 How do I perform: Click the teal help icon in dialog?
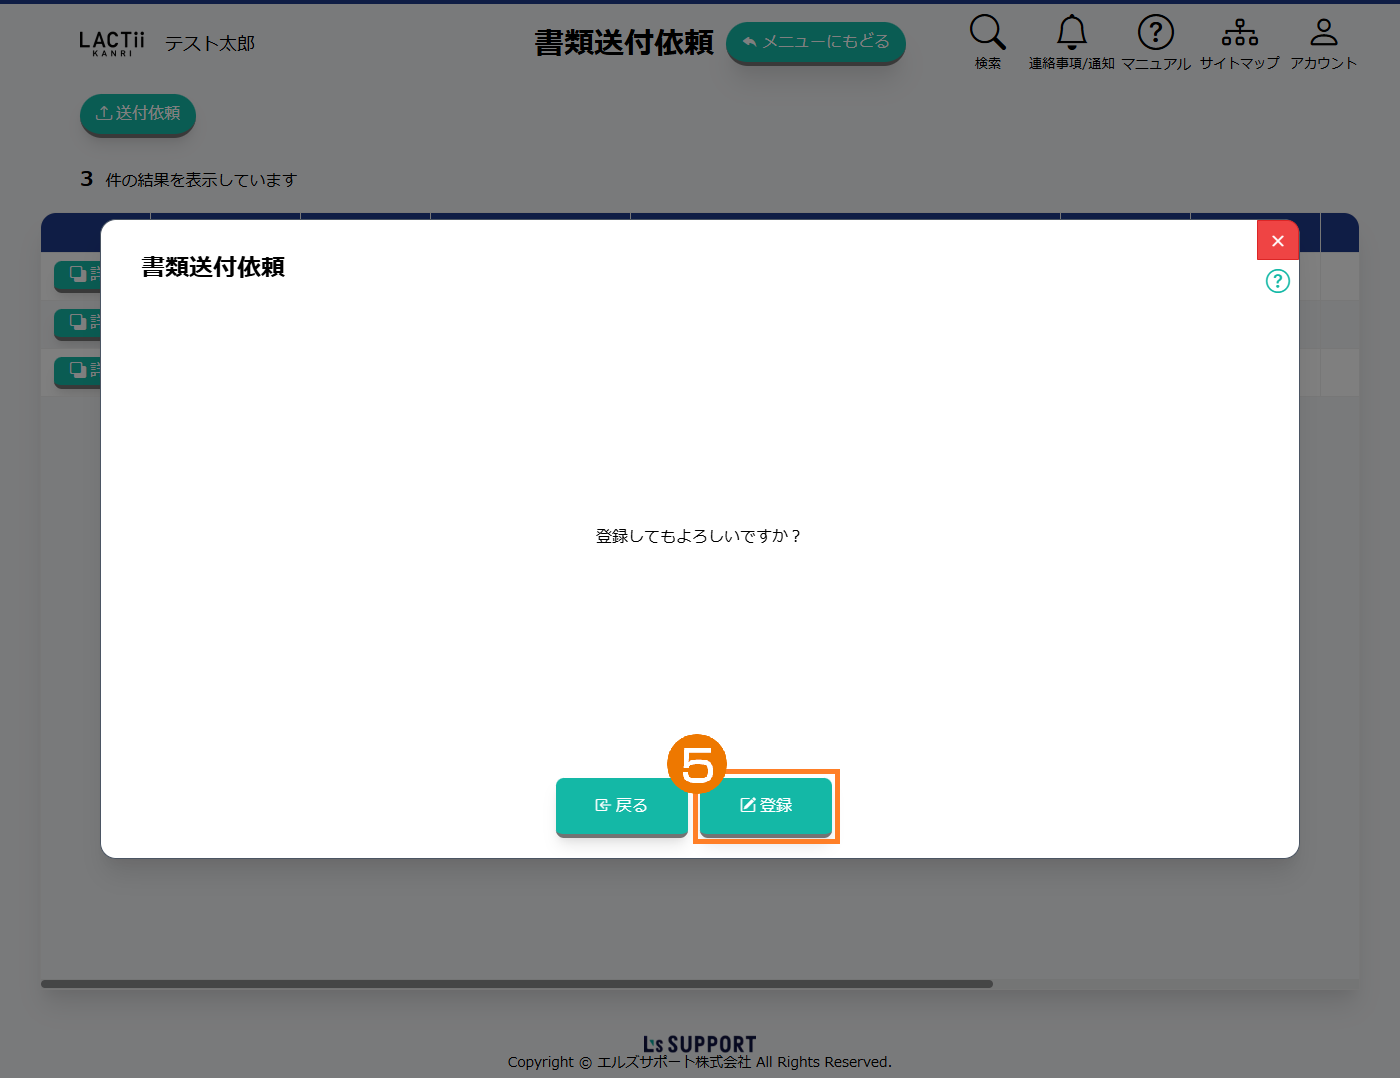tap(1277, 281)
